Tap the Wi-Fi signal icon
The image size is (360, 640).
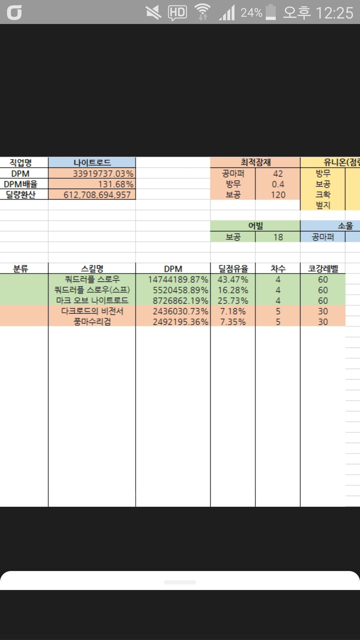[202, 12]
